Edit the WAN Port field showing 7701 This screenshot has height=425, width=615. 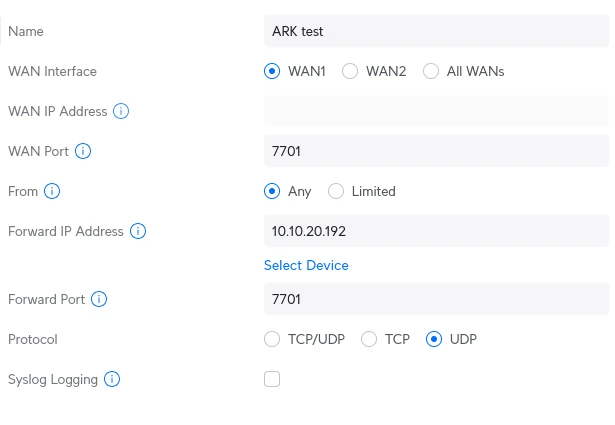click(436, 151)
